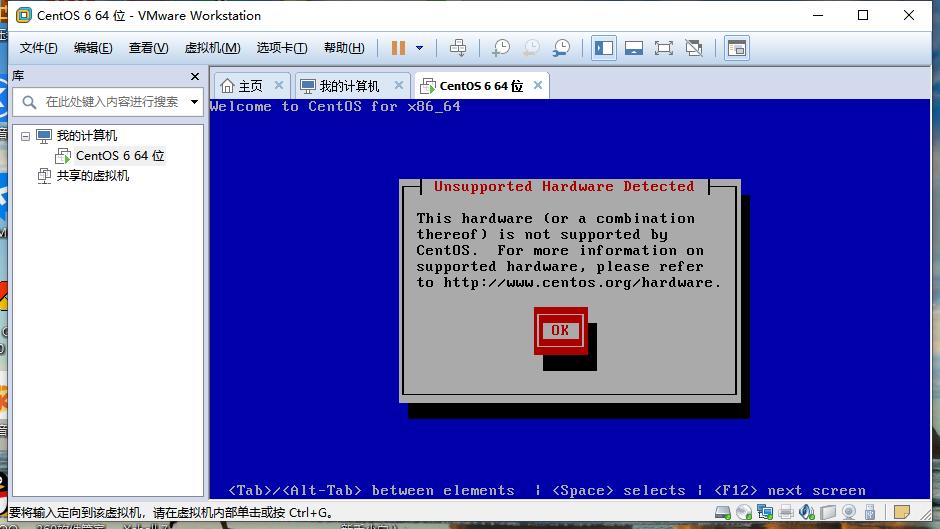The width and height of the screenshot is (940, 529).
Task: Open the library search filter dropdown
Action: click(194, 102)
